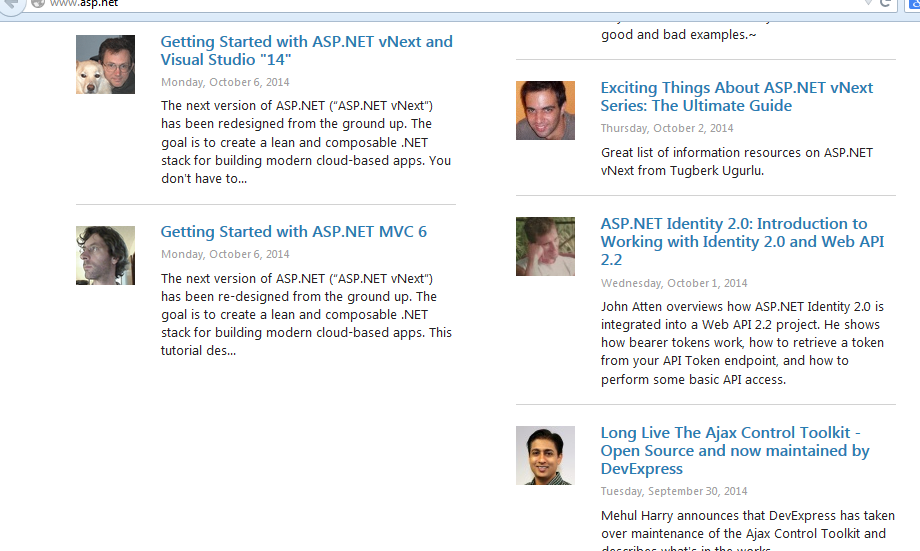Click the Wednesday, October 1, 2014 date
920x551 pixels.
[x=673, y=284]
